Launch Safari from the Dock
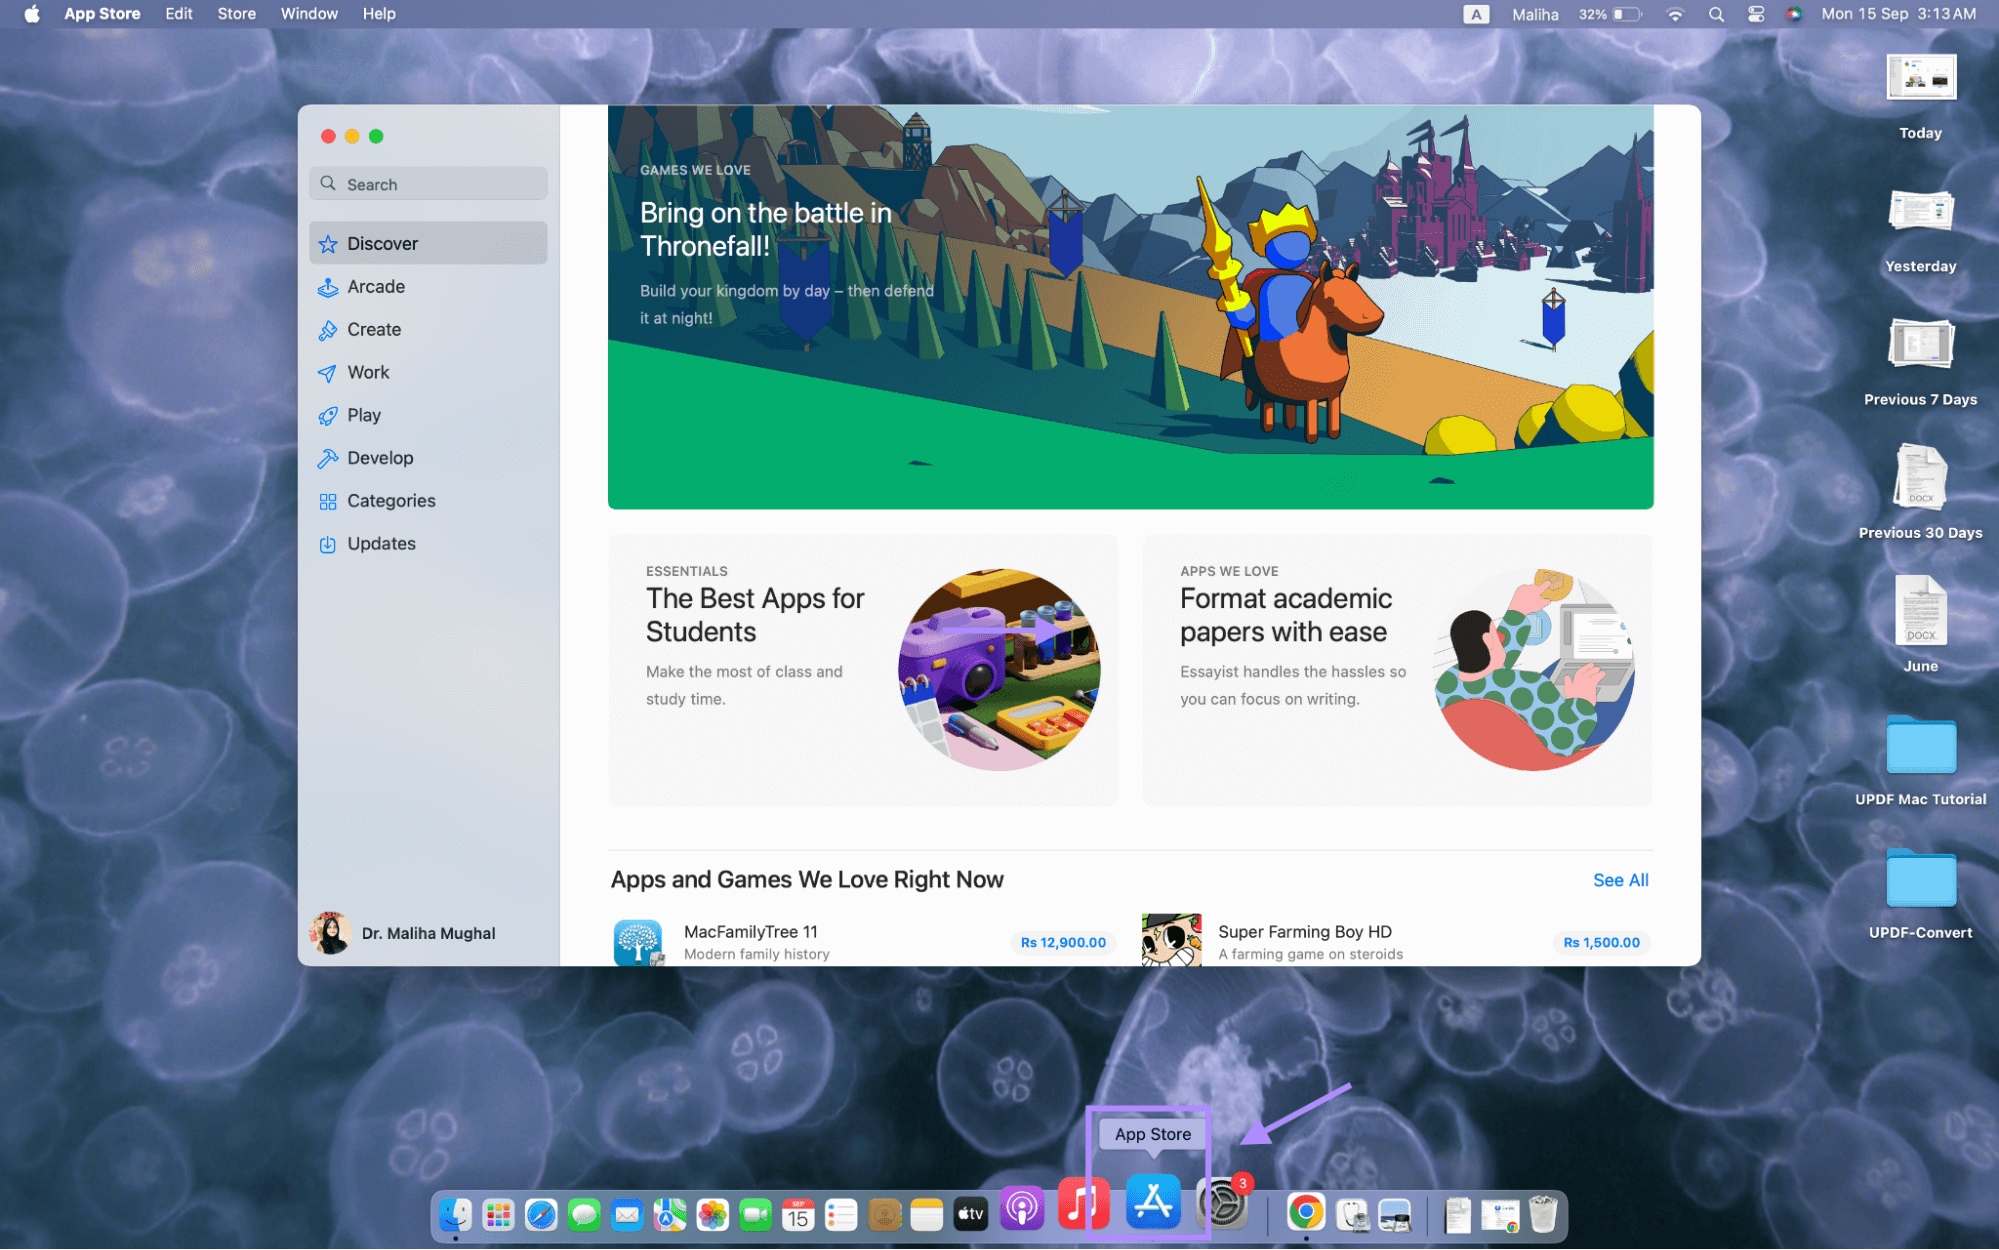 [541, 1214]
